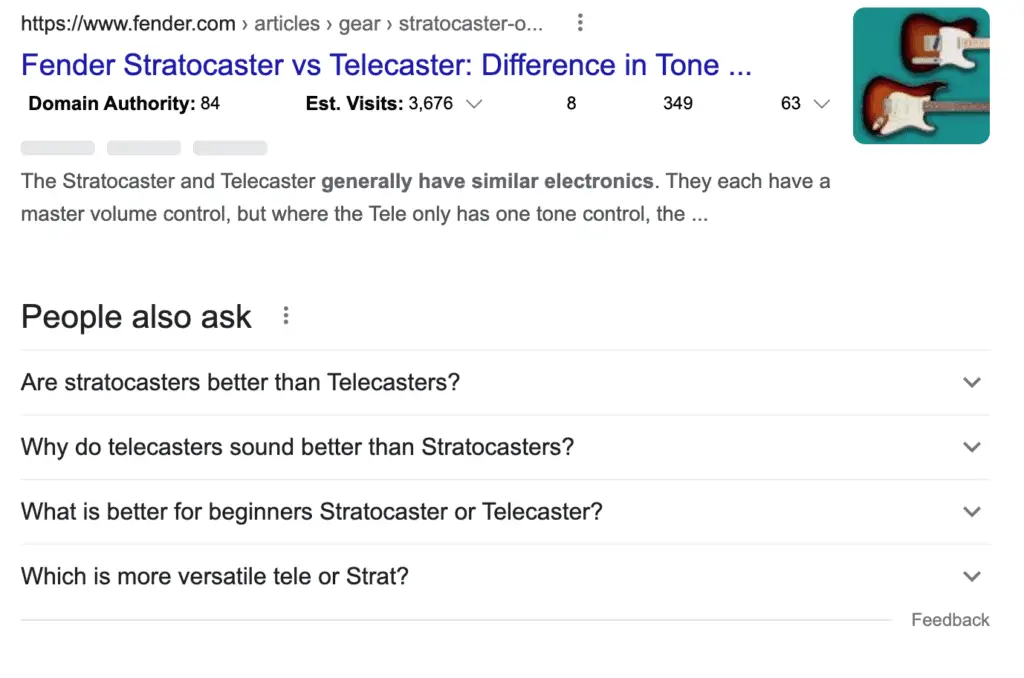Click the 349 metric value
Viewport: 1024px width, 678px height.
(x=677, y=103)
